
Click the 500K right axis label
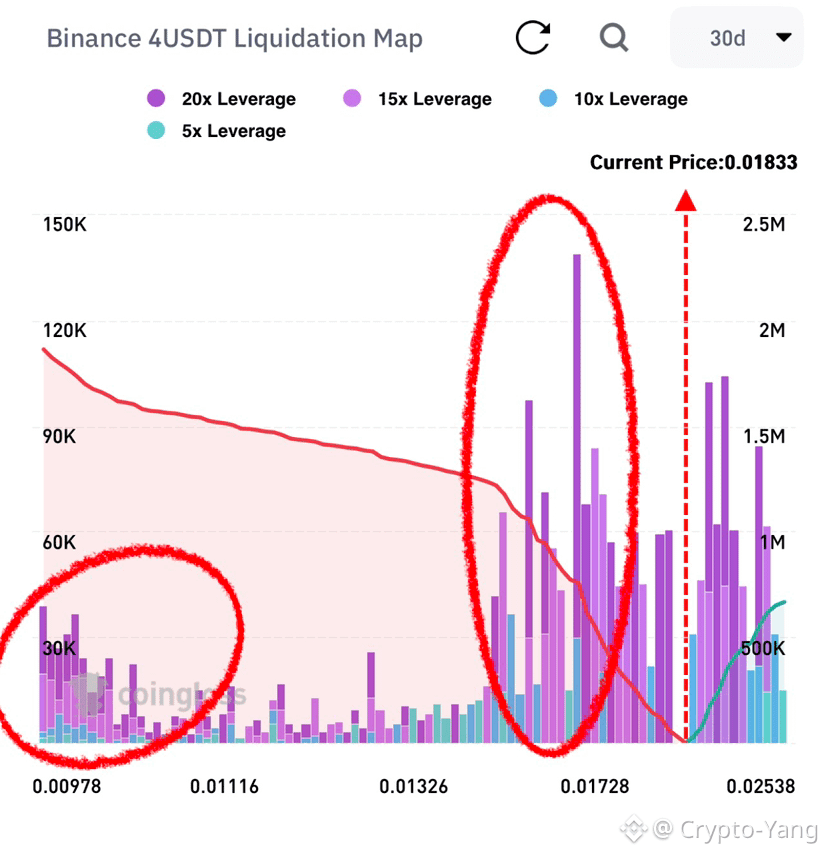(763, 648)
